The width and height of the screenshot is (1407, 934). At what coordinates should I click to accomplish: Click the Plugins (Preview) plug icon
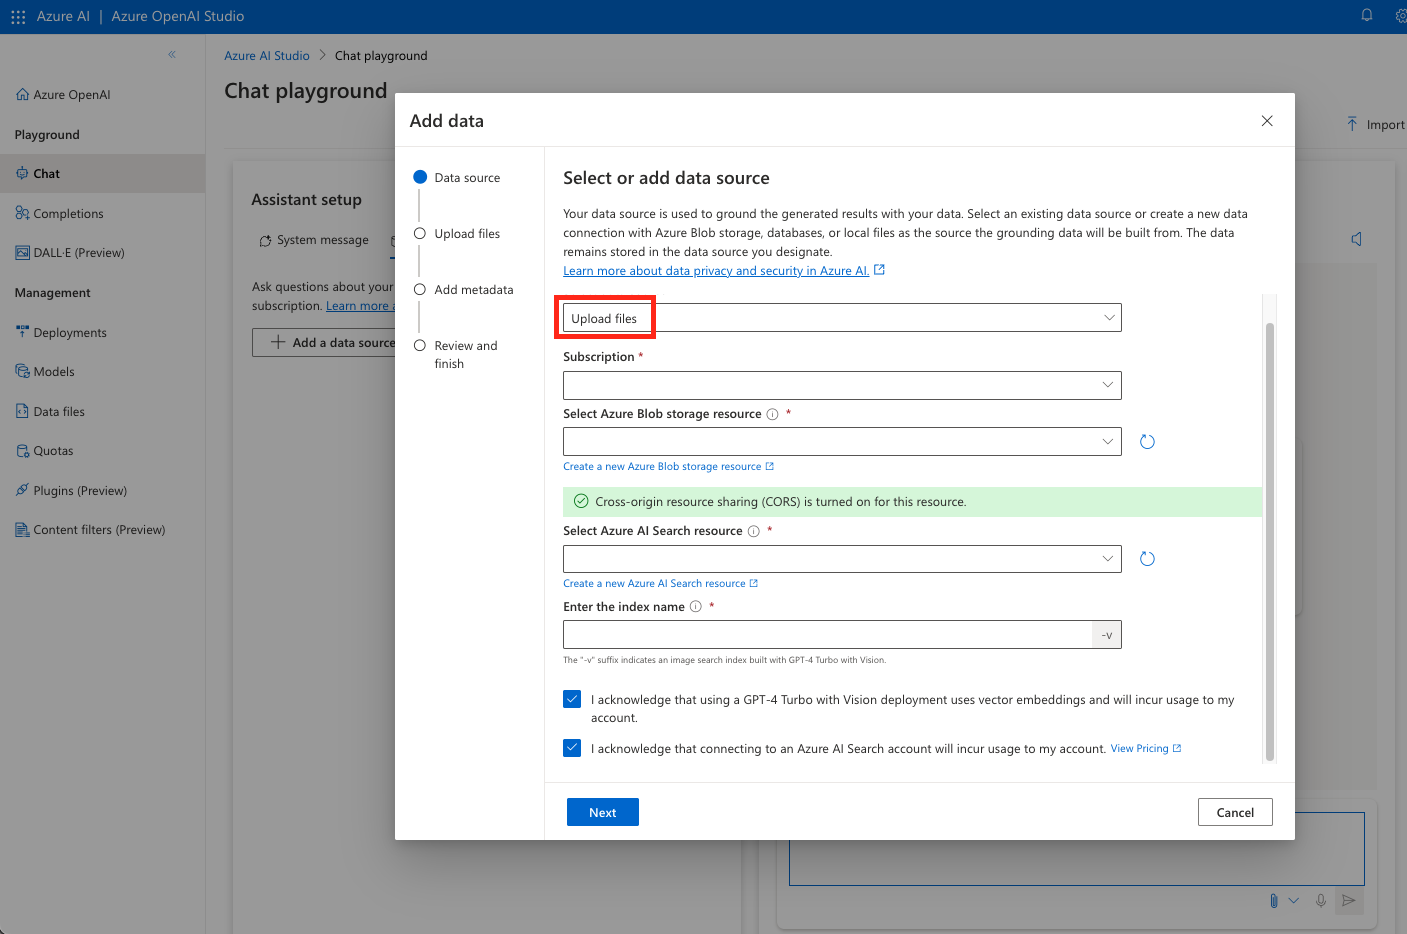pos(22,490)
